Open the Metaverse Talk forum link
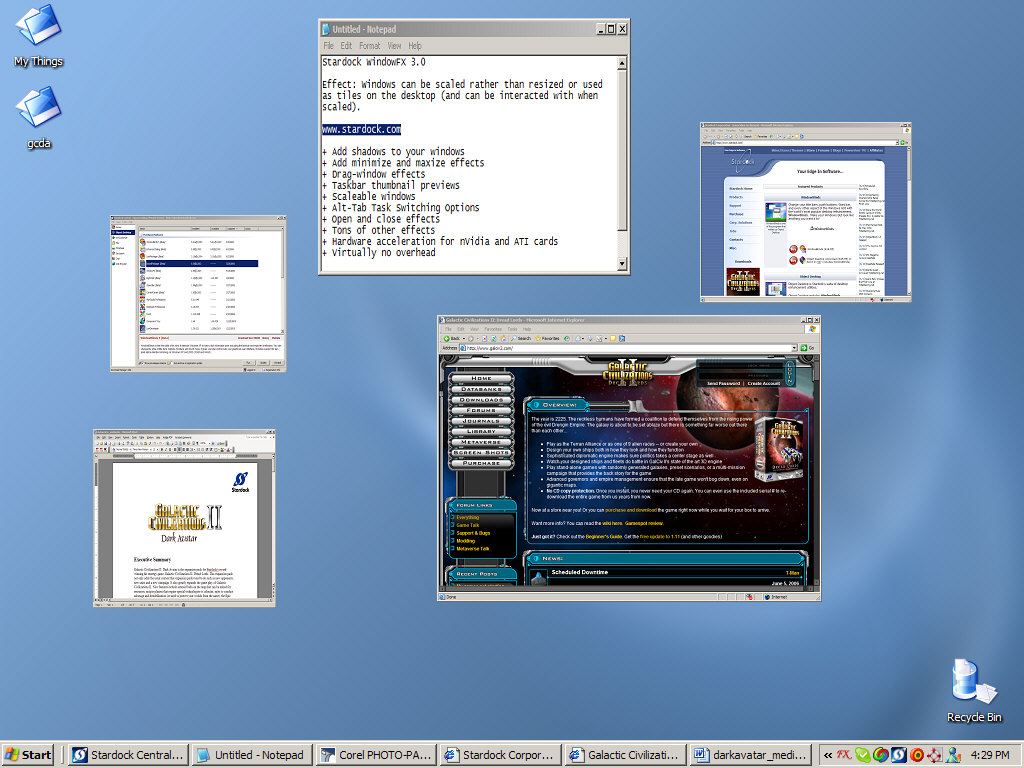 tap(473, 549)
